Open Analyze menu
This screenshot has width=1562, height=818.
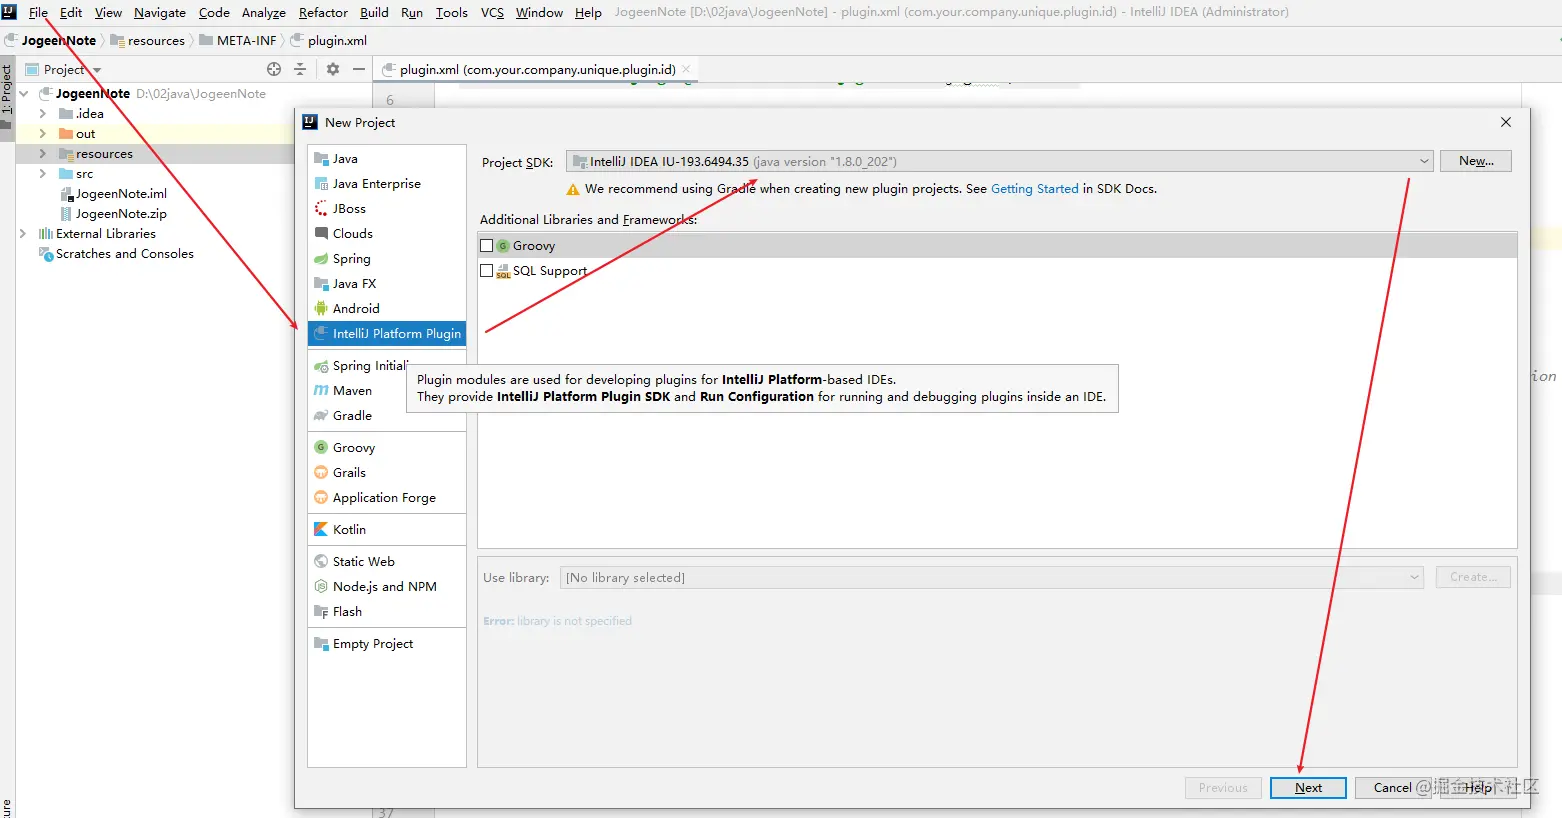[264, 12]
